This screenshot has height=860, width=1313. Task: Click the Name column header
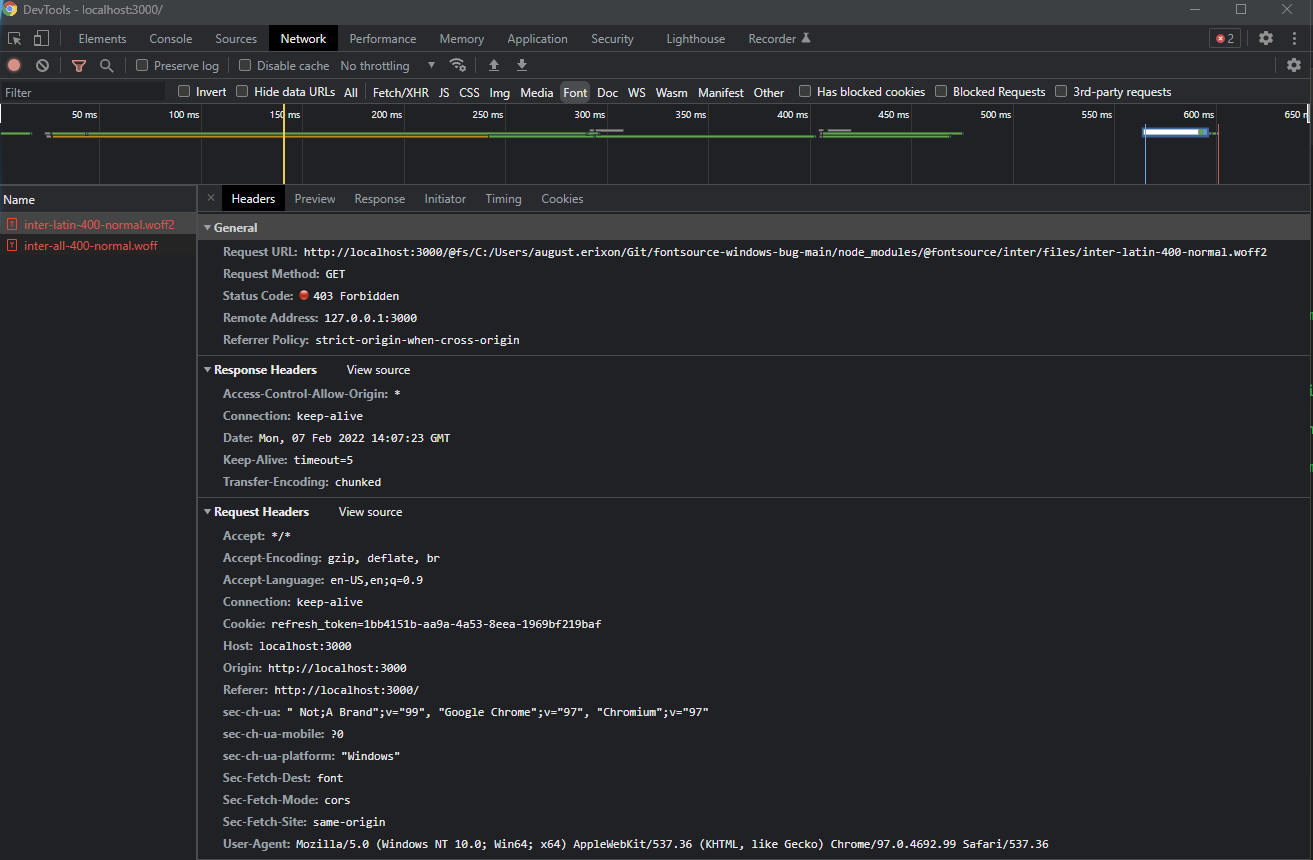point(98,199)
